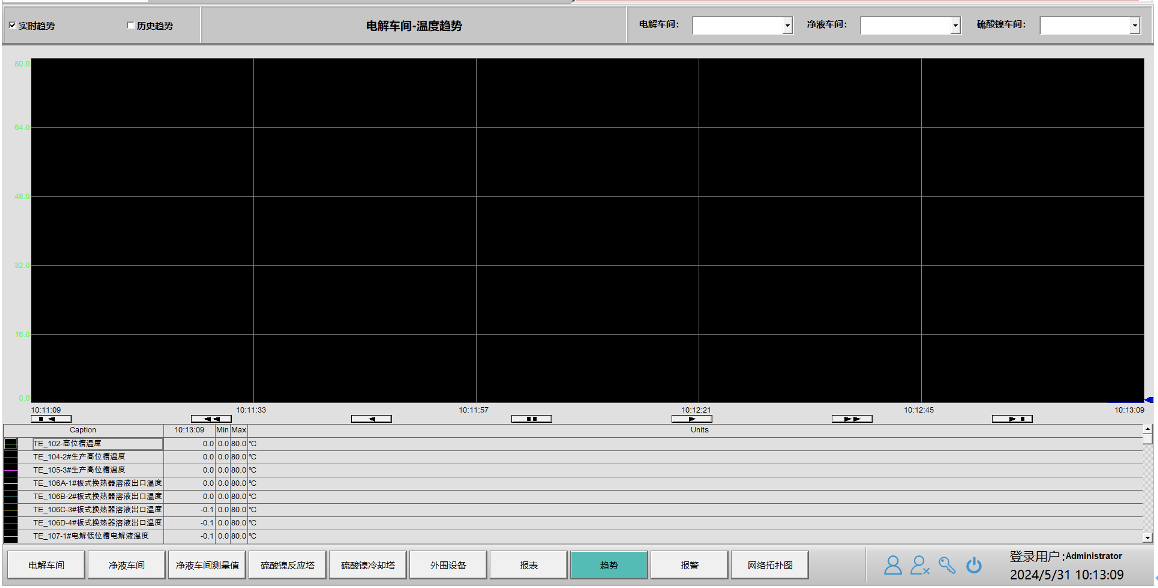Expand the 电解车间 dropdown list

click(787, 26)
